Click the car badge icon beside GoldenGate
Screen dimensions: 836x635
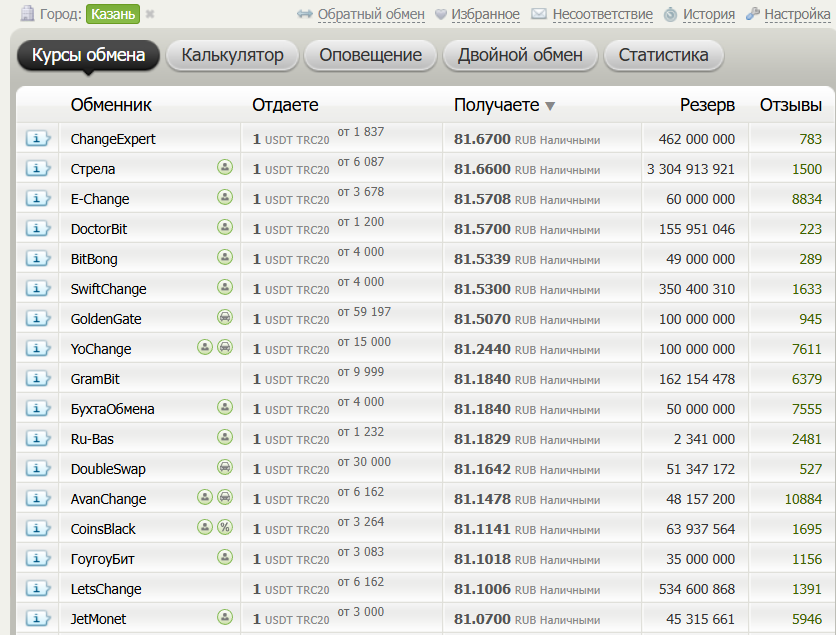pyautogui.click(x=225, y=317)
